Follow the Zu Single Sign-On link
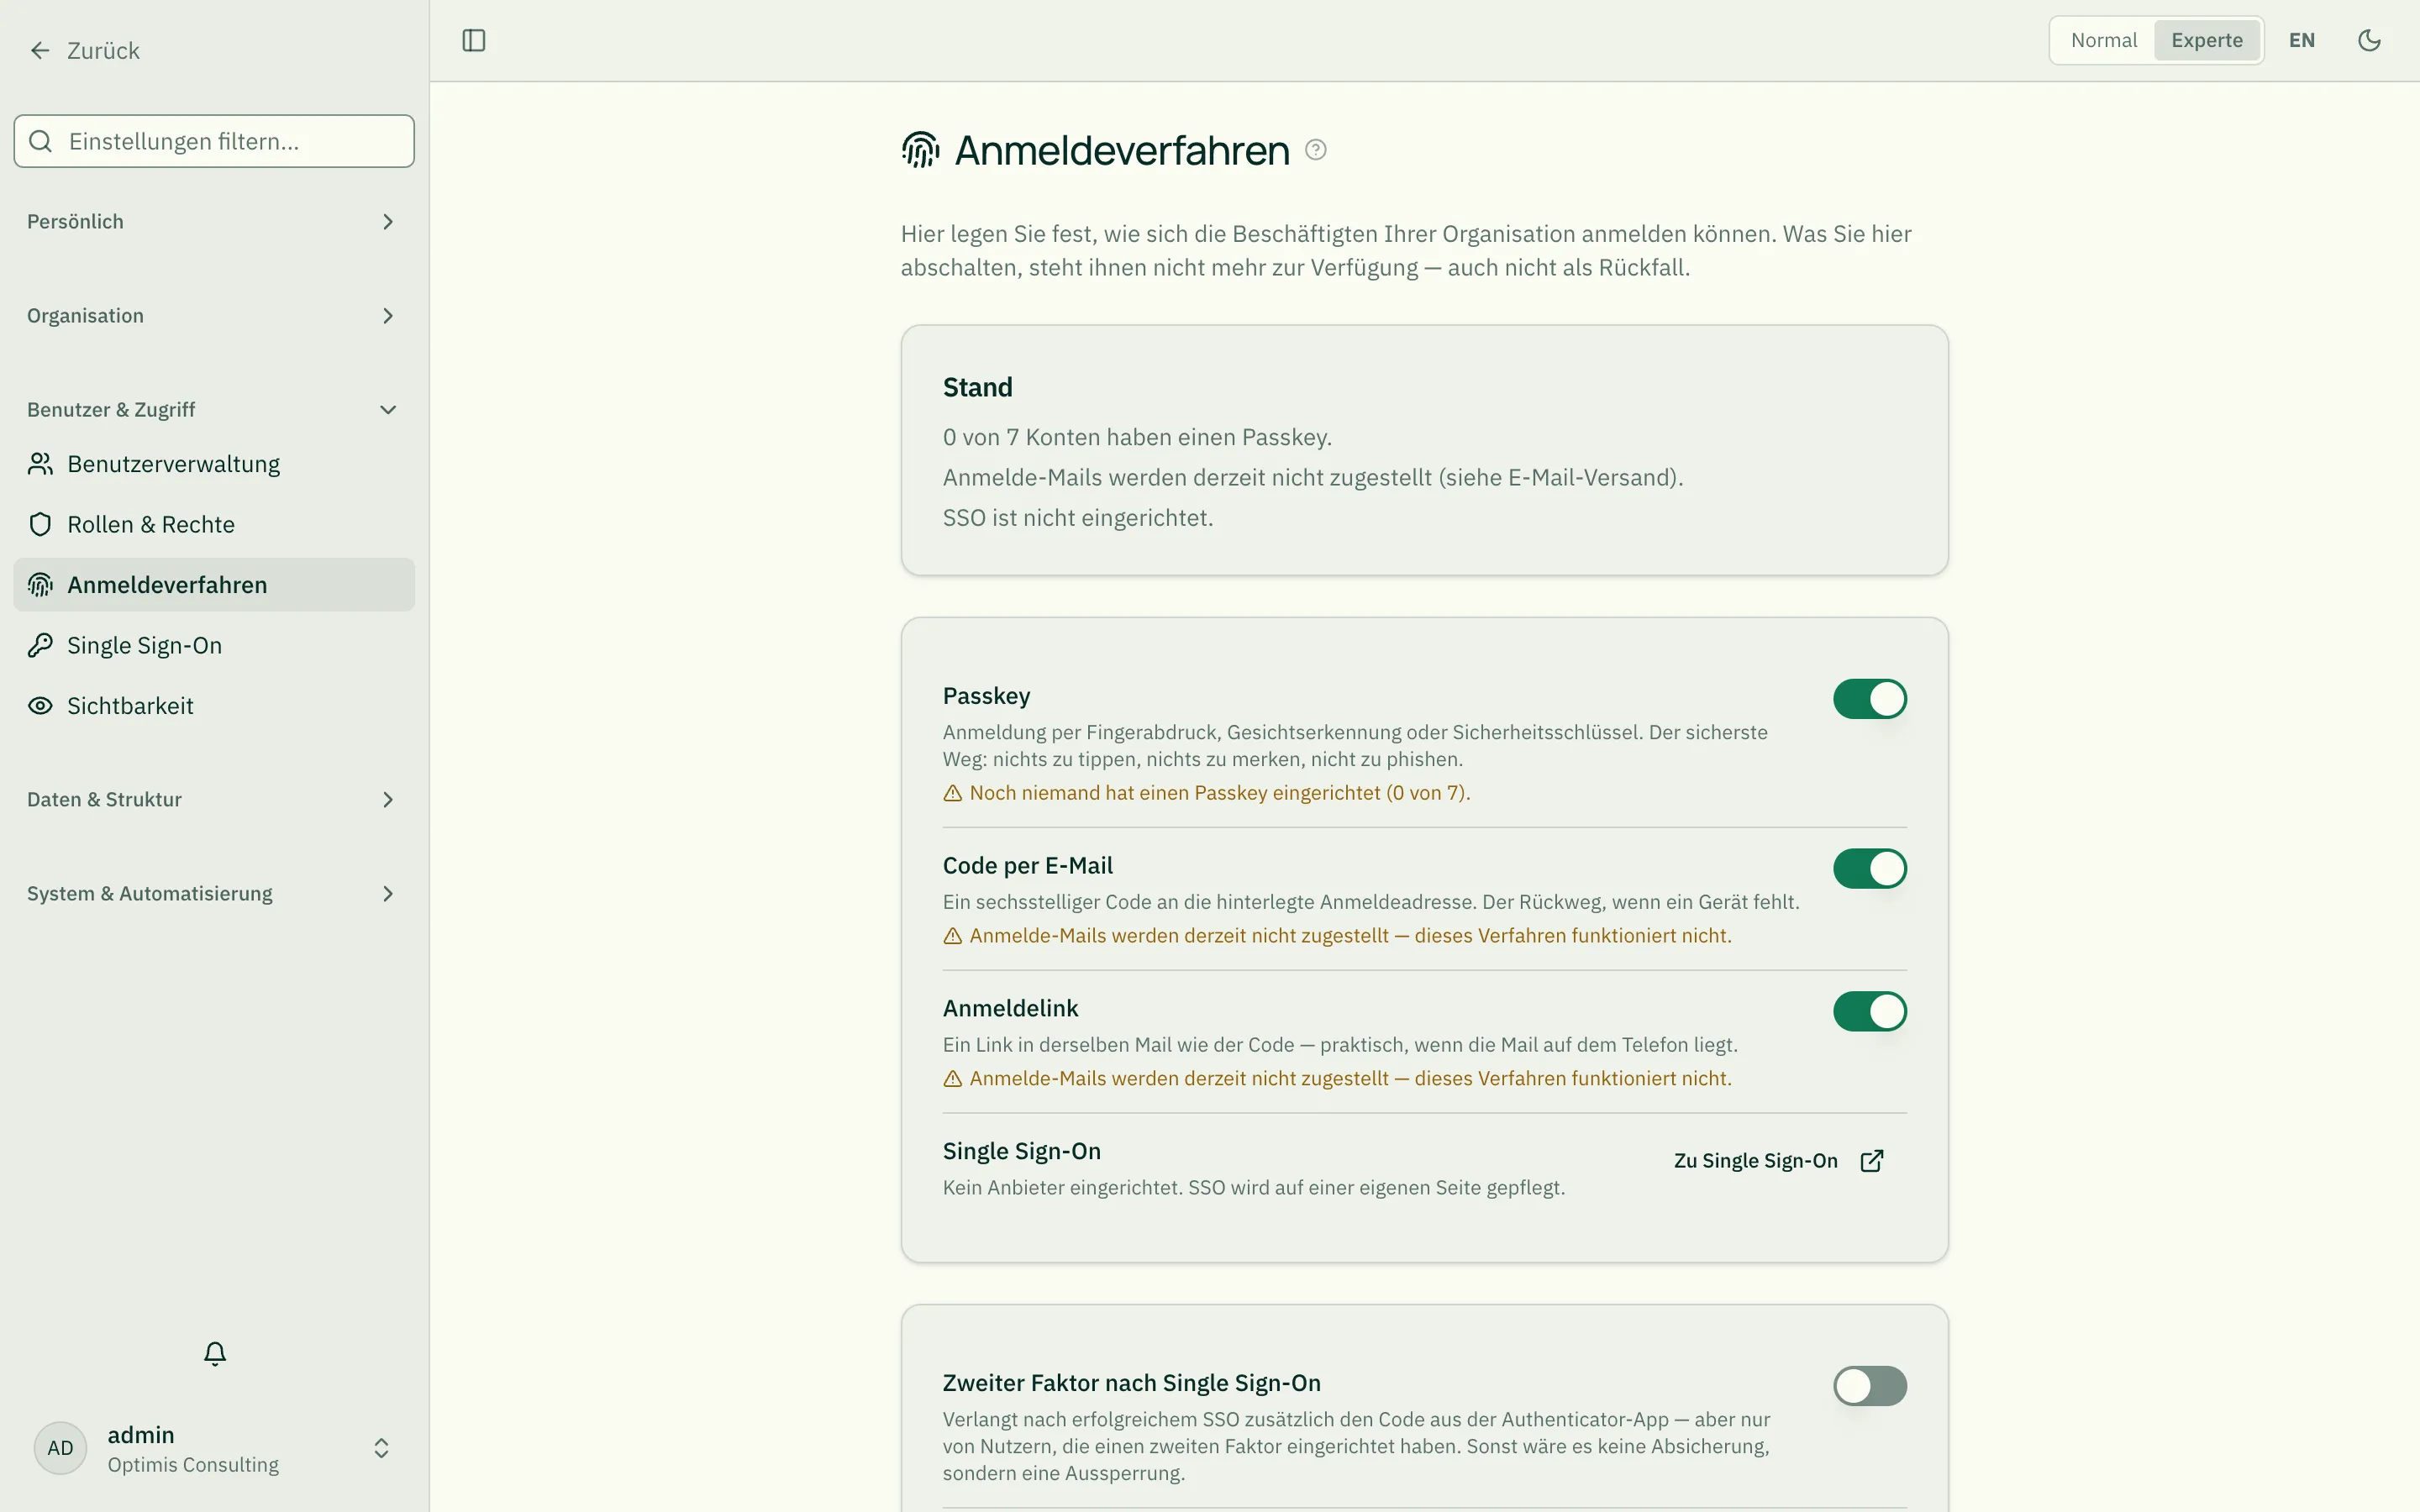The image size is (2420, 1512). pyautogui.click(x=1779, y=1161)
